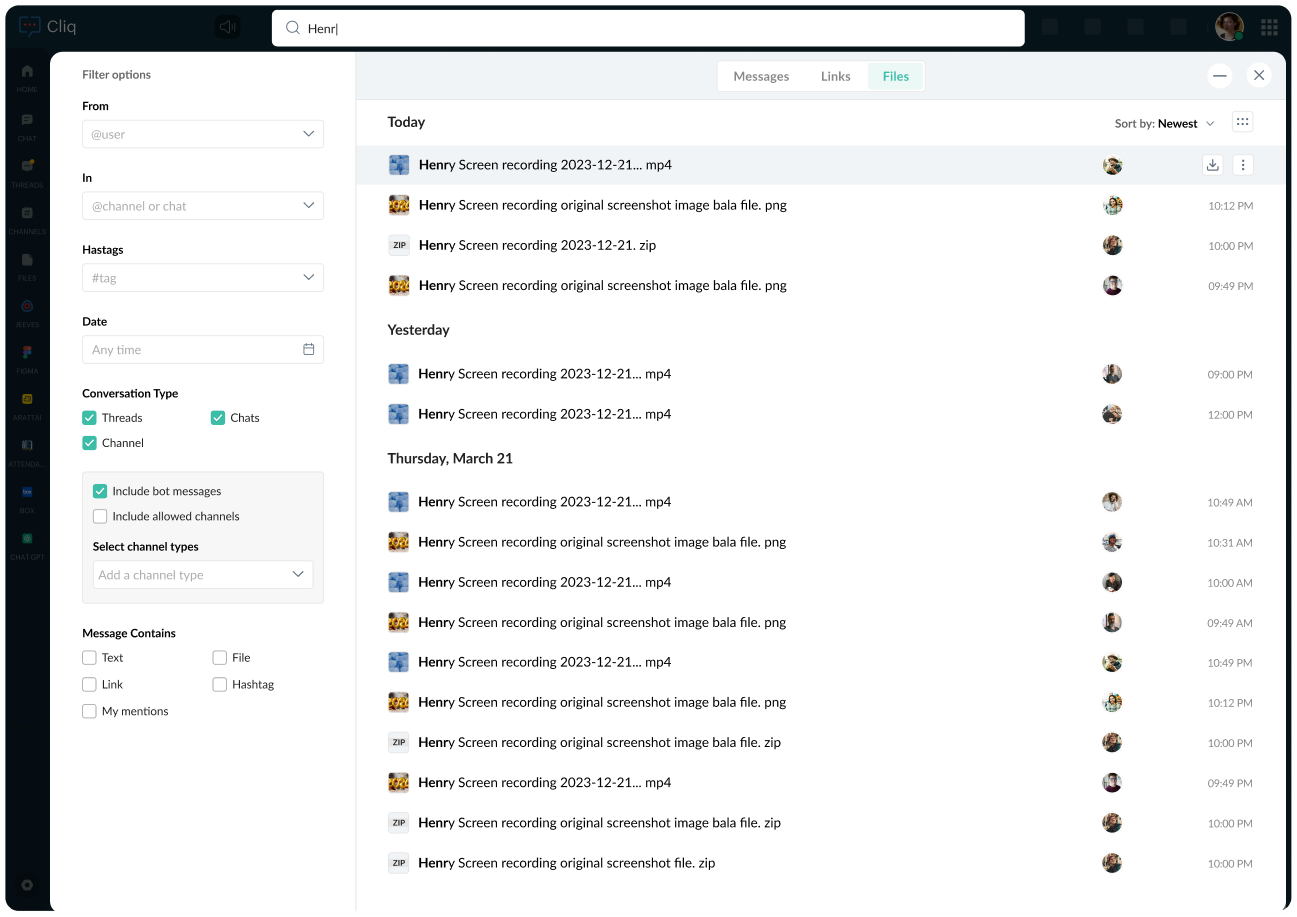Click thumbnail of 12:00 PM mp4 file
Image resolution: width=1297 pixels, height=917 pixels.
[x=398, y=414]
